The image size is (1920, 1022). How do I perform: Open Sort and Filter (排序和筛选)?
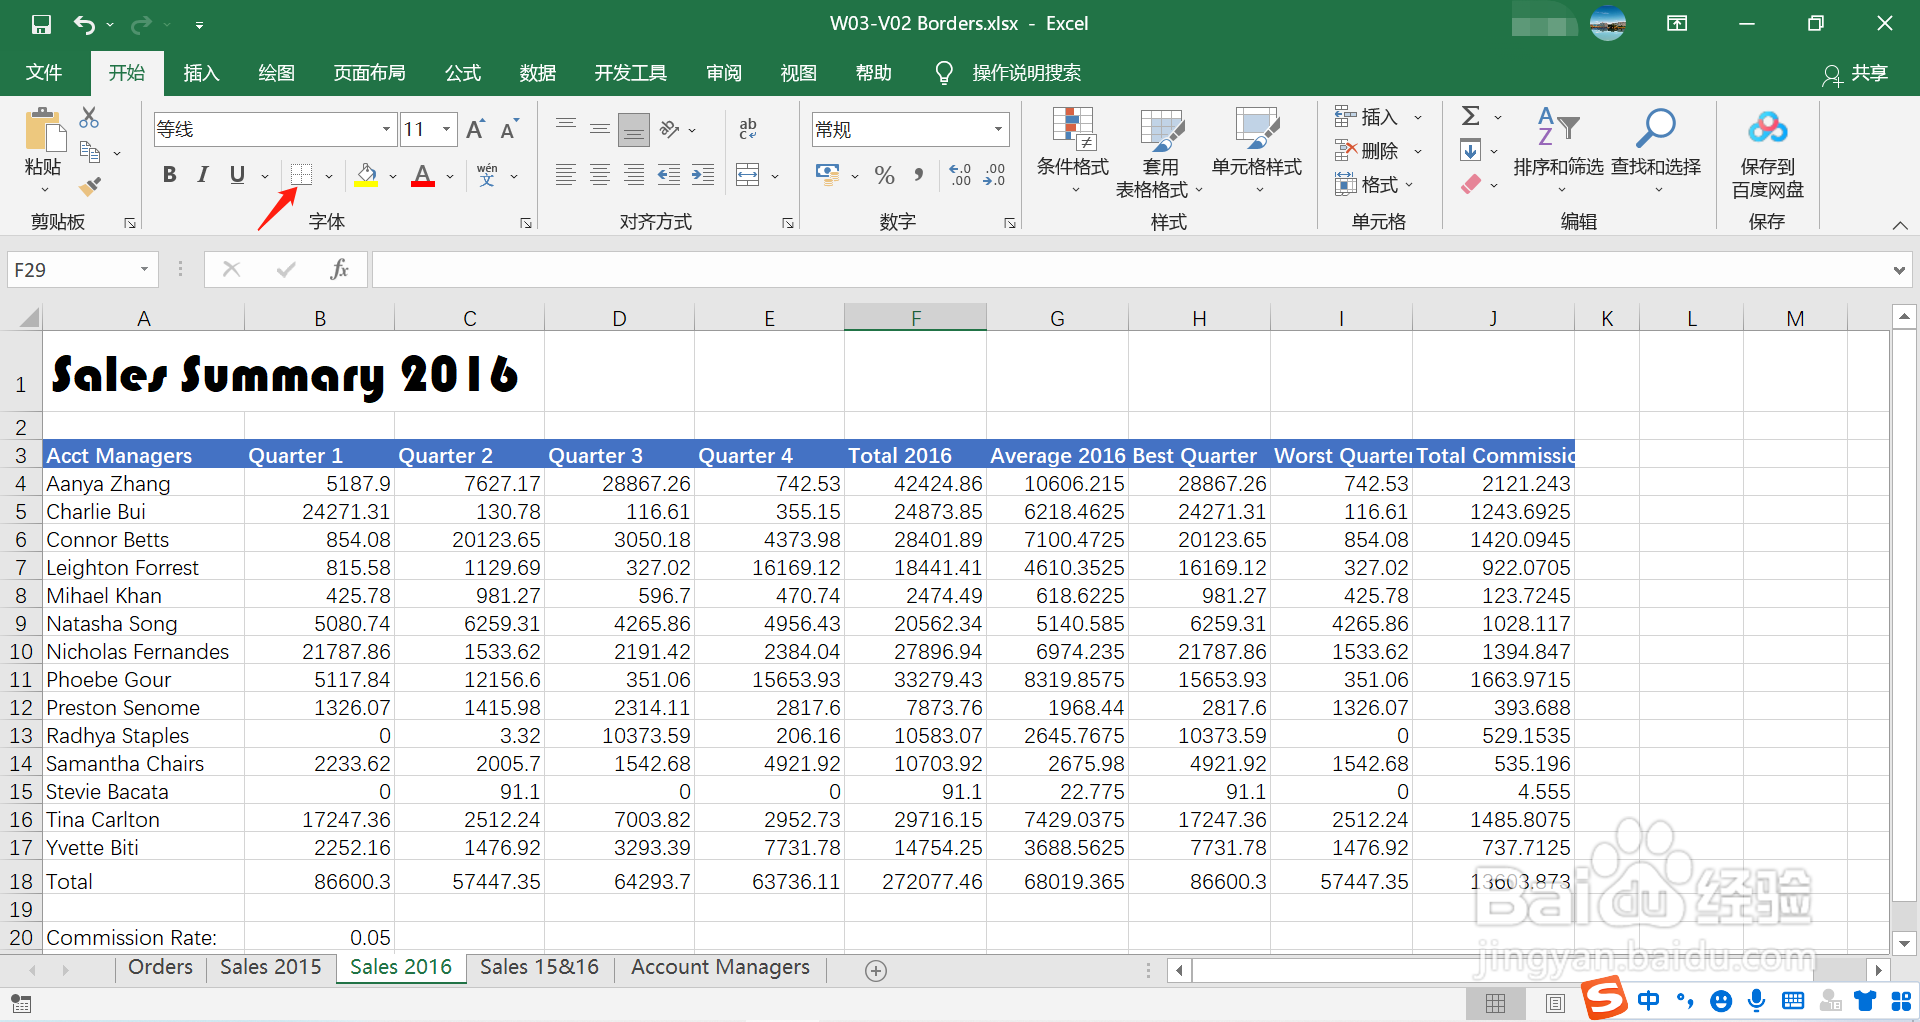(1558, 150)
